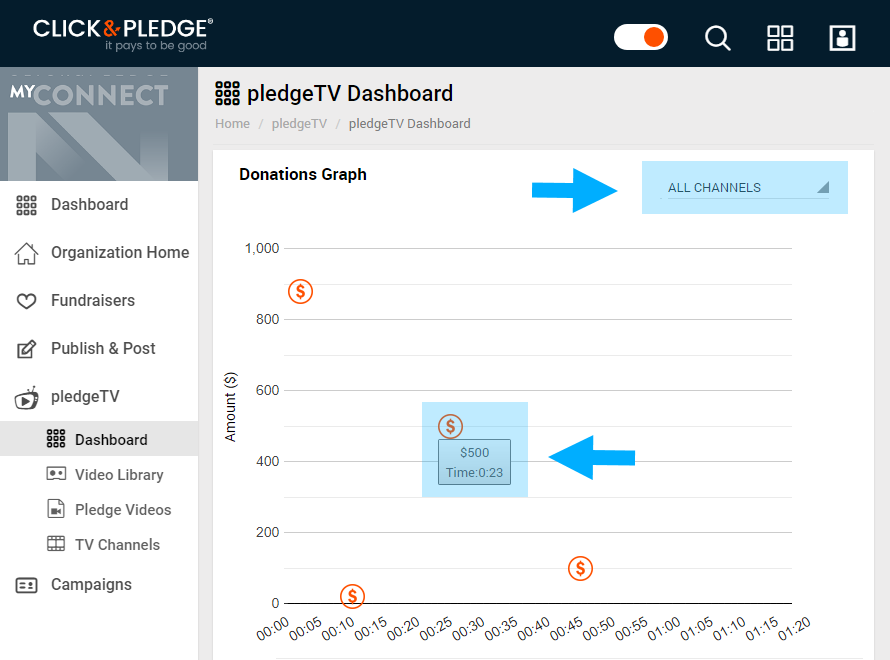Click the $500 Time:0:23 tooltip

pyautogui.click(x=474, y=462)
